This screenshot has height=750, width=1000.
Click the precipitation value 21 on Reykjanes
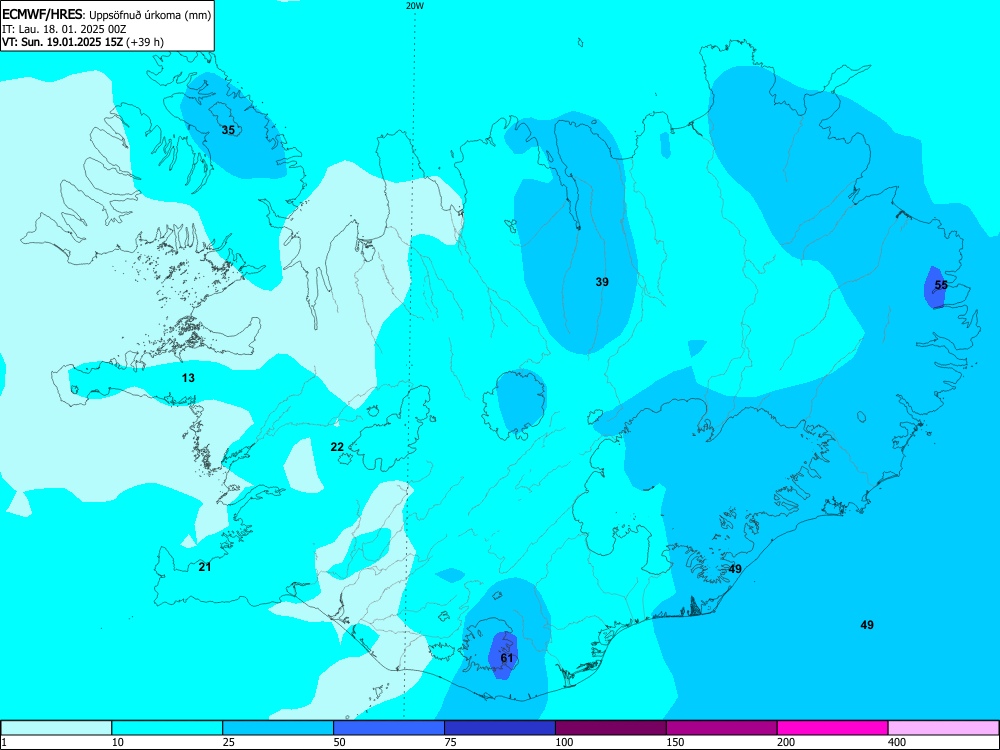point(205,567)
